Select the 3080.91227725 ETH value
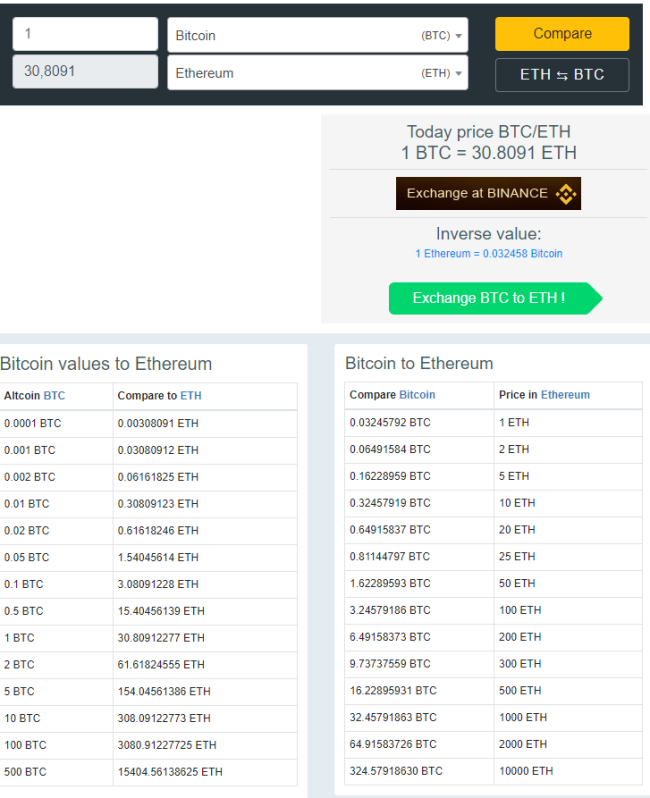Image resolution: width=650 pixels, height=798 pixels. (167, 746)
